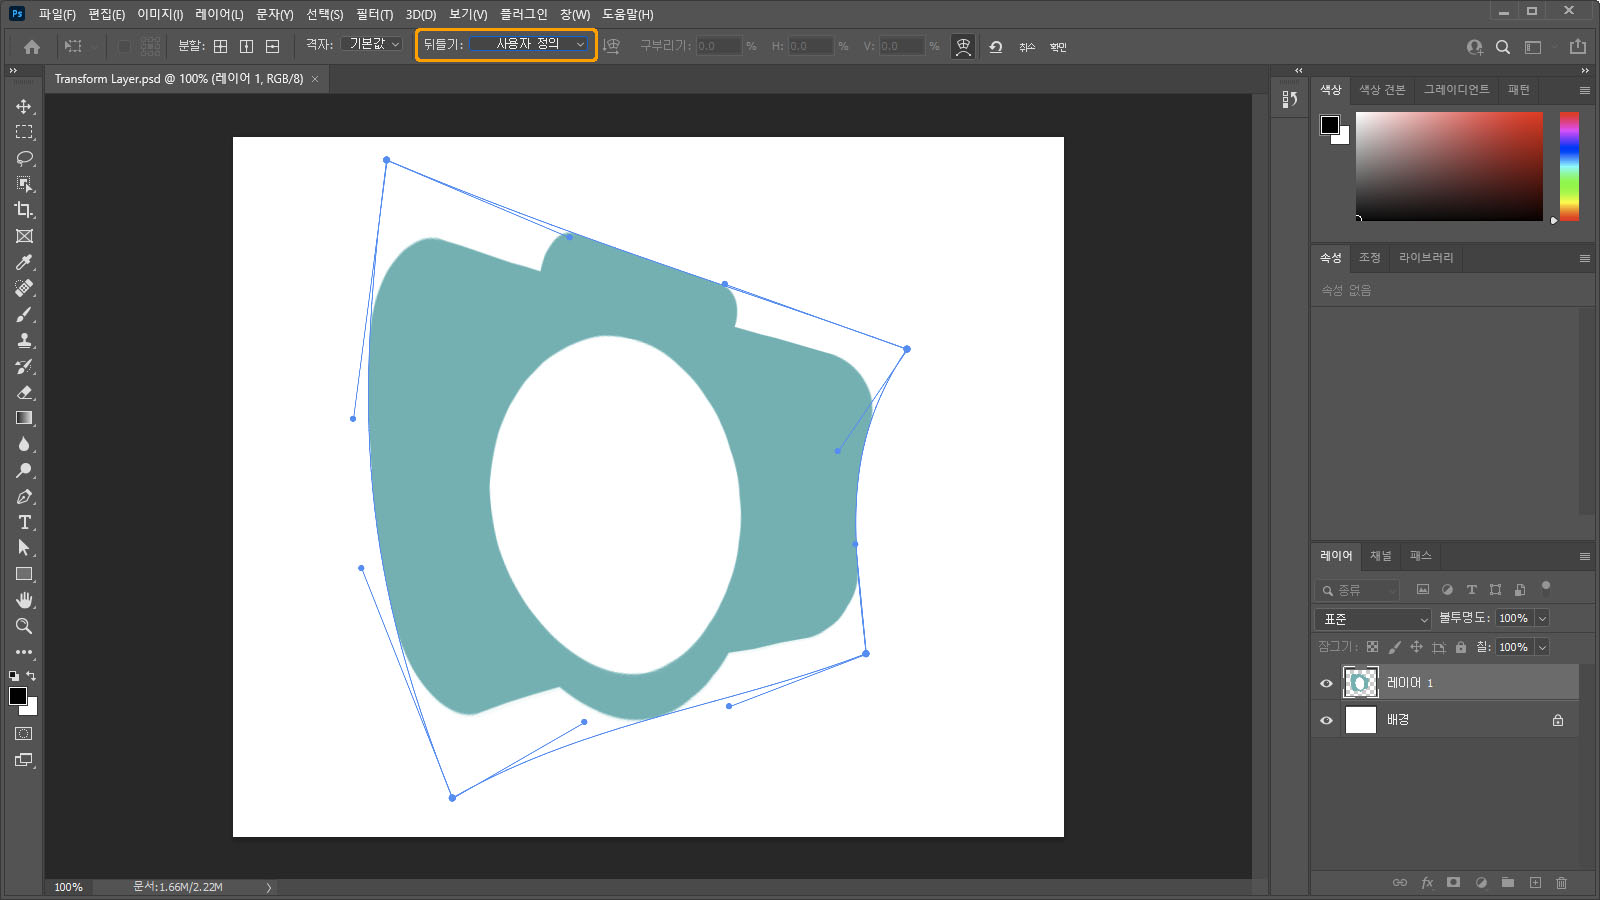Toggle between free transform and warp modes
The width and height of the screenshot is (1600, 900).
(963, 46)
